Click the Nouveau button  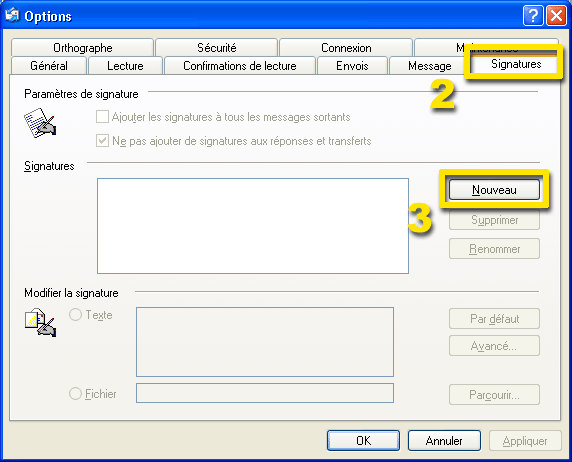pos(494,189)
